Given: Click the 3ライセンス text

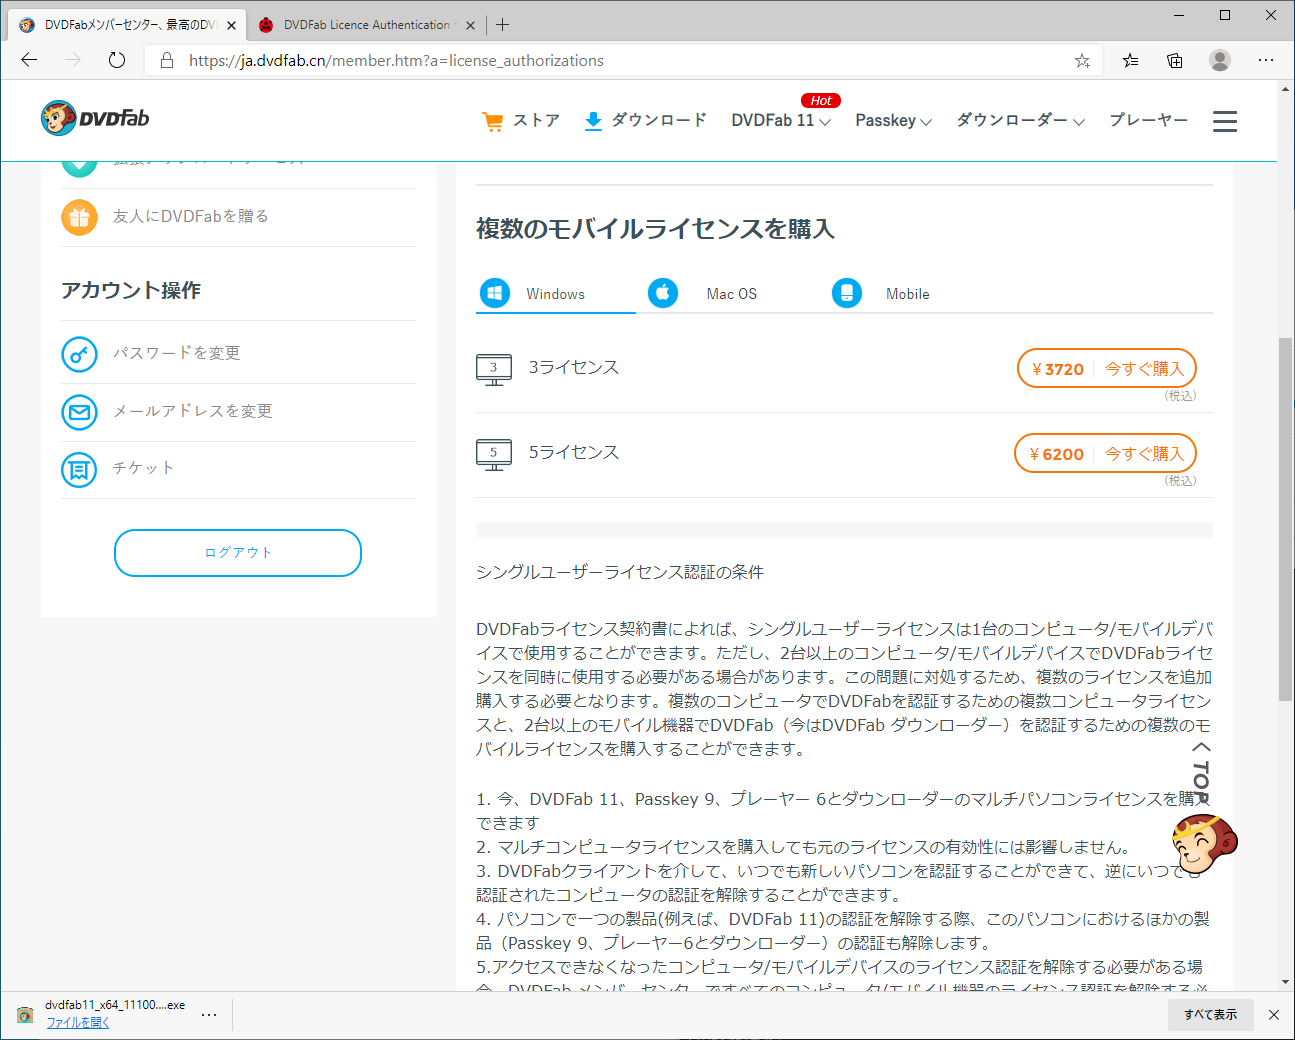Looking at the screenshot, I should click(574, 368).
